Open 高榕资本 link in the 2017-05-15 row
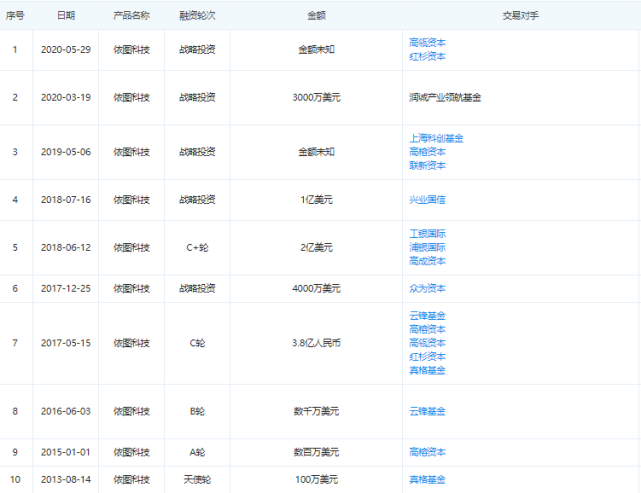Screen dimensions: 641x493 click(x=427, y=329)
